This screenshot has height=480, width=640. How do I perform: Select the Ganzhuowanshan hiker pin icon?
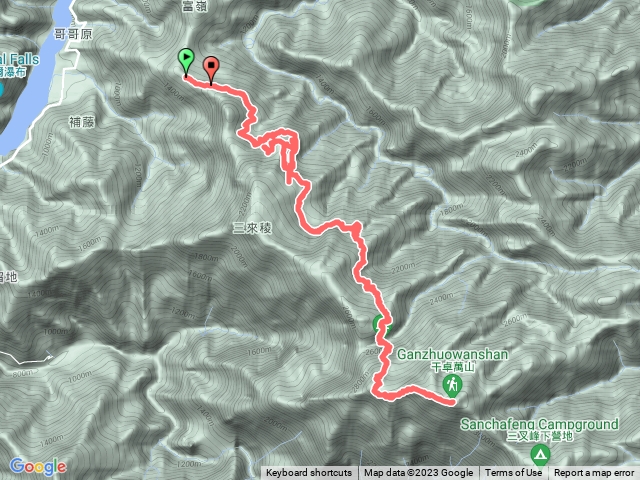(x=452, y=385)
